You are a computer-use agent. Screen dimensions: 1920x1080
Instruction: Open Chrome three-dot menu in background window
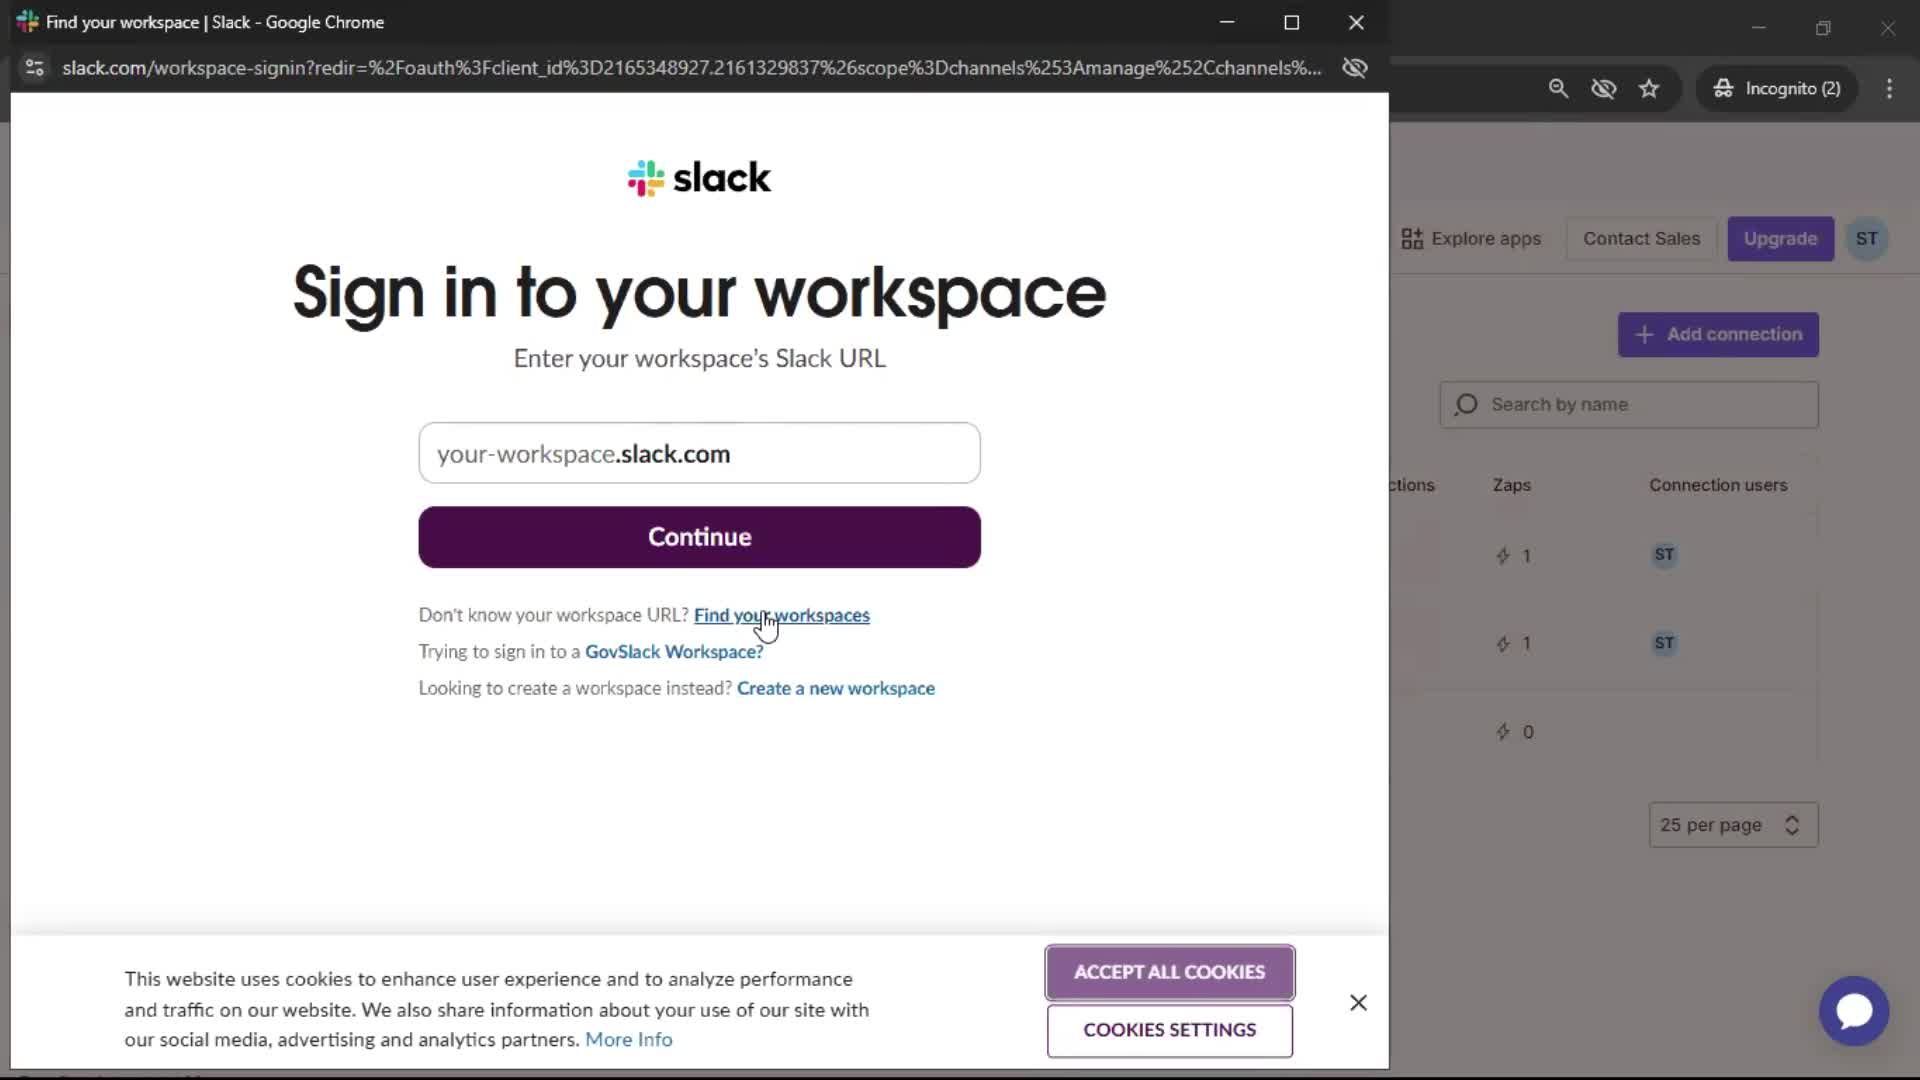click(x=1889, y=89)
